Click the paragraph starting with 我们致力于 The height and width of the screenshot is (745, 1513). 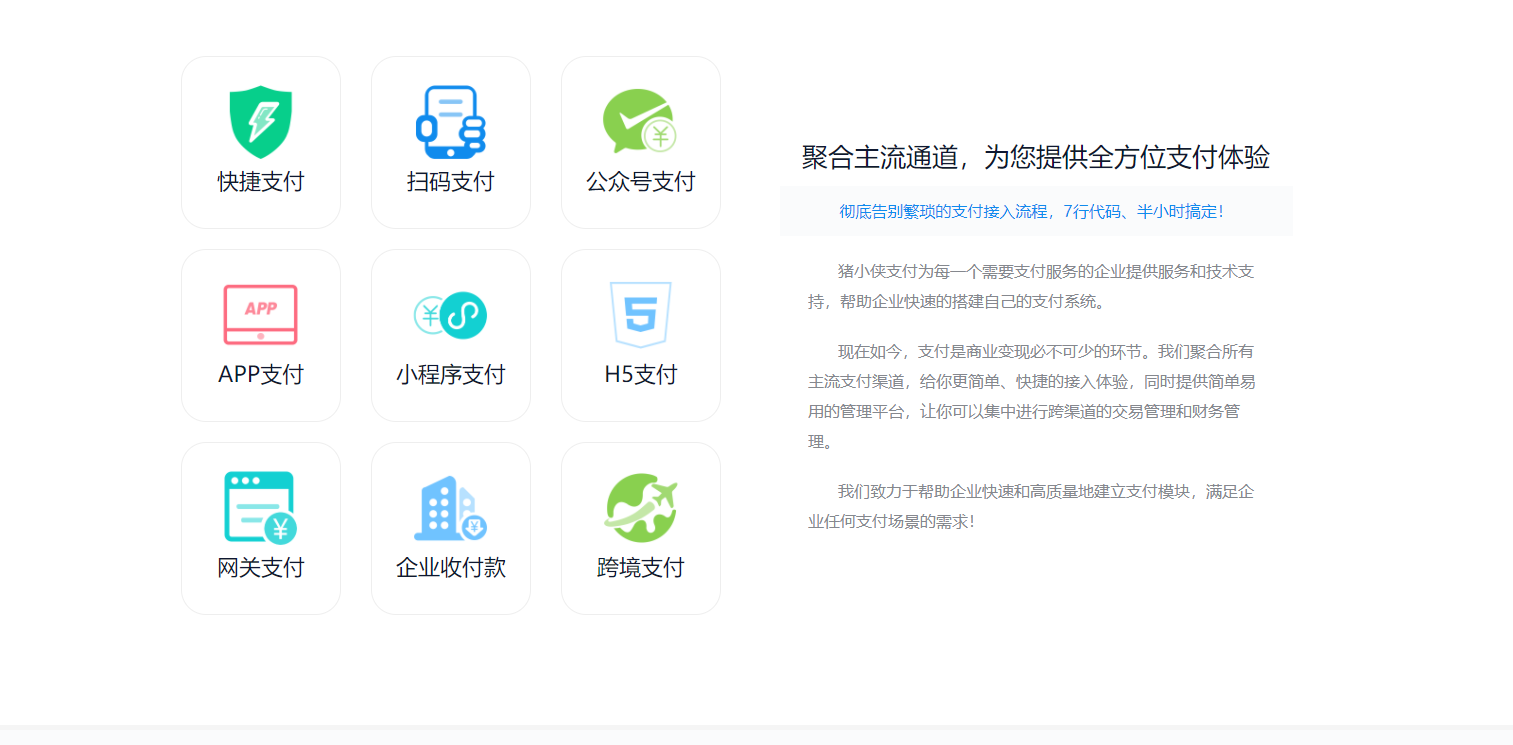tap(1031, 506)
